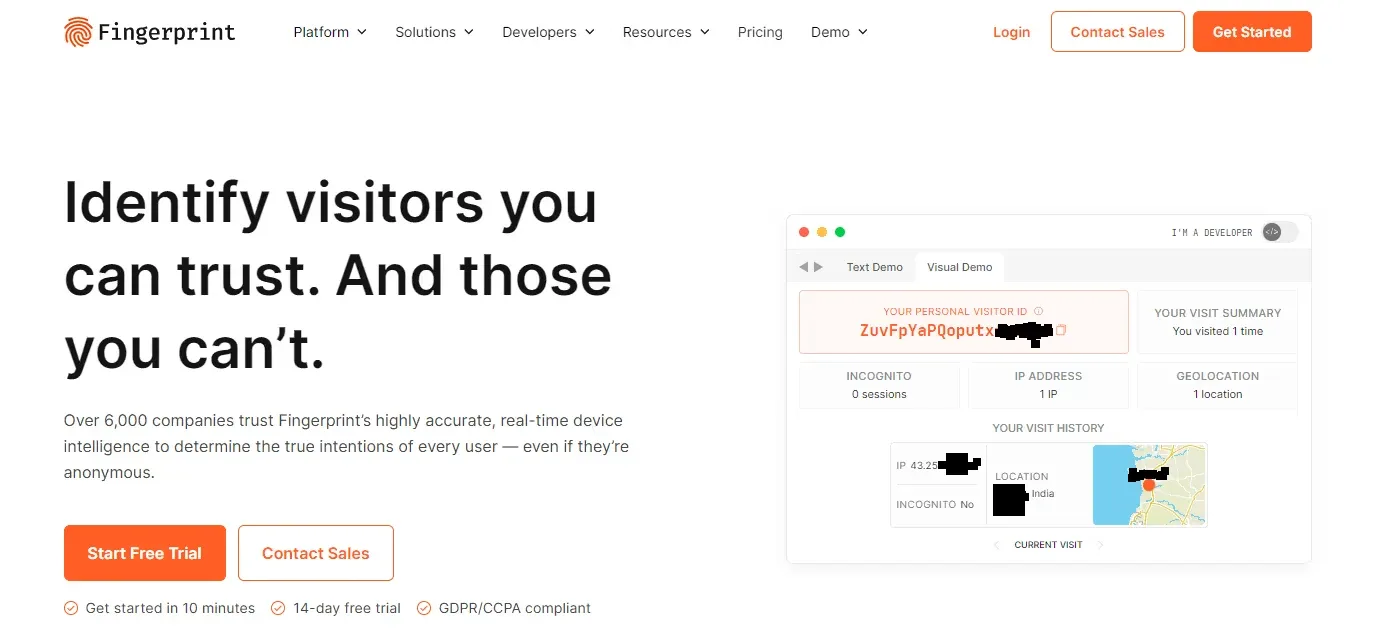Click the Fingerprint wordmark text
The image size is (1377, 638).
pos(167,32)
